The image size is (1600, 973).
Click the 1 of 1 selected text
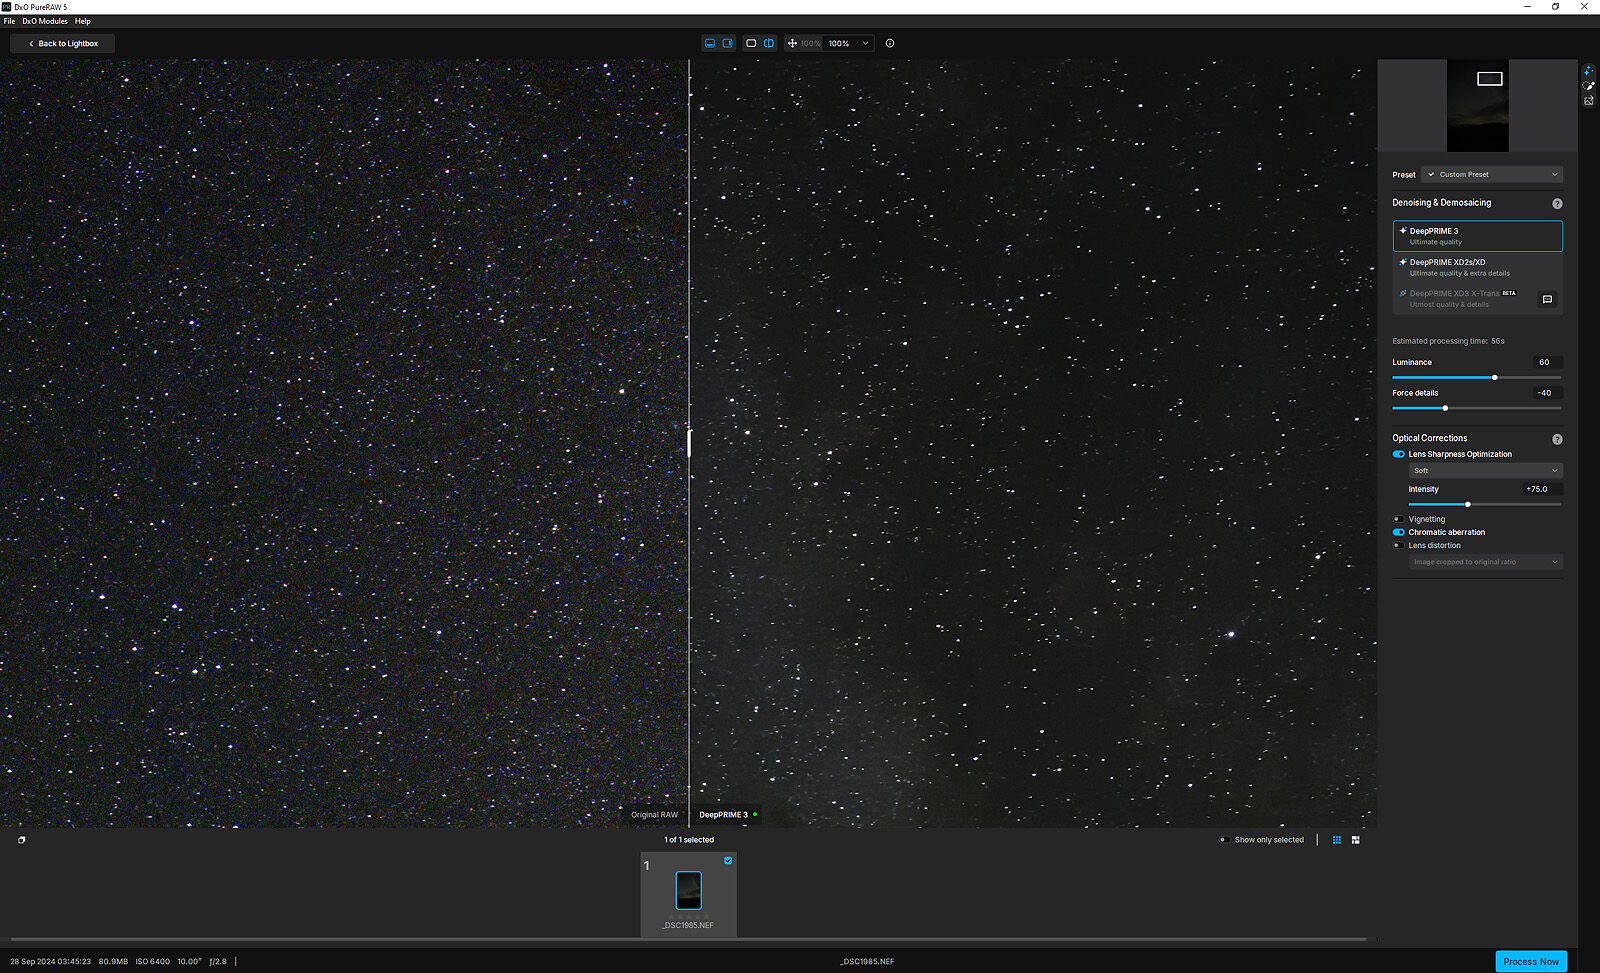point(689,840)
